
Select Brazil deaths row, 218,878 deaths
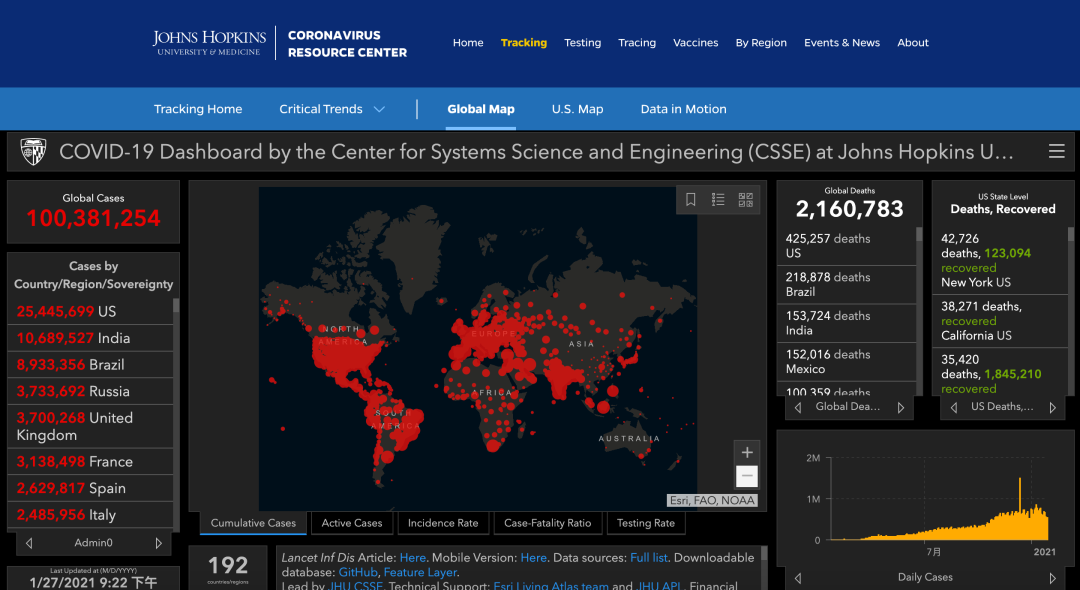[x=849, y=284]
